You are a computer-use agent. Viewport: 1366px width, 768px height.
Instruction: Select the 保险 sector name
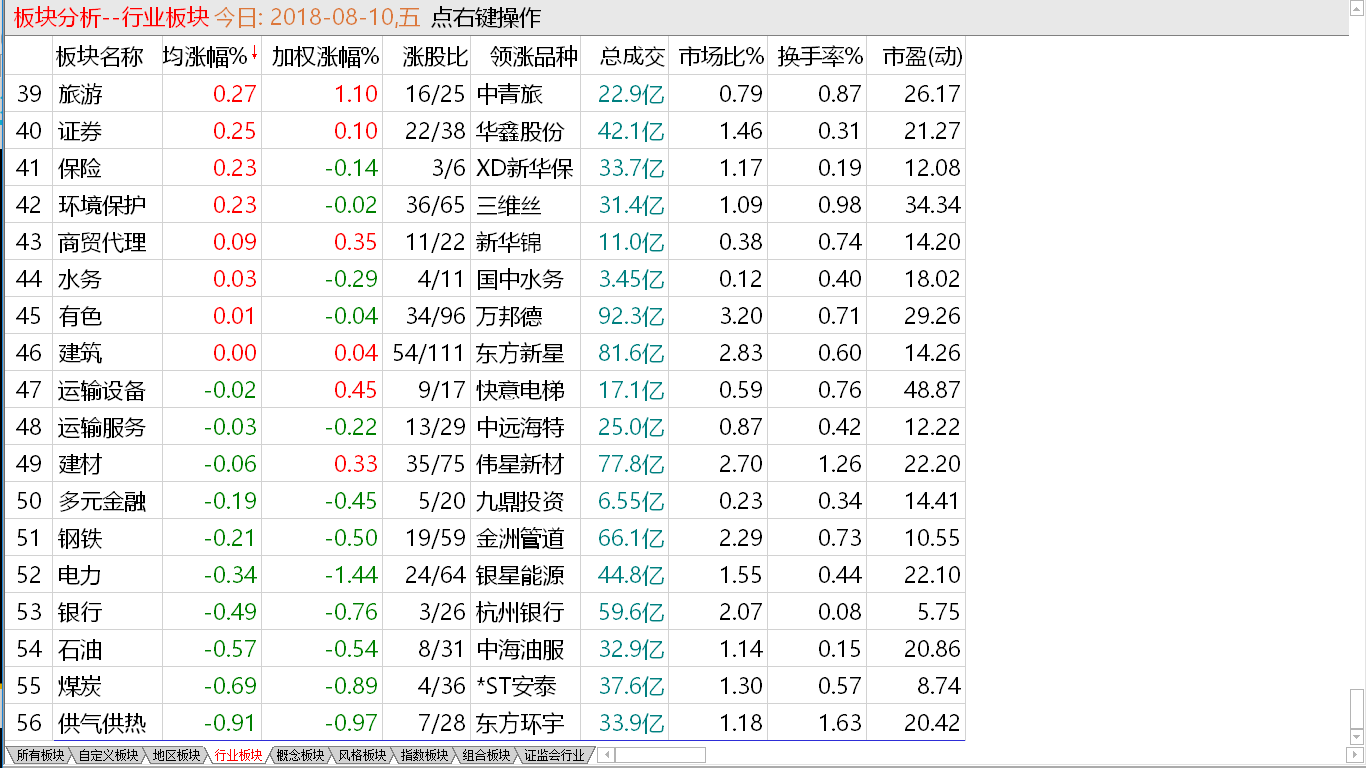pos(80,168)
